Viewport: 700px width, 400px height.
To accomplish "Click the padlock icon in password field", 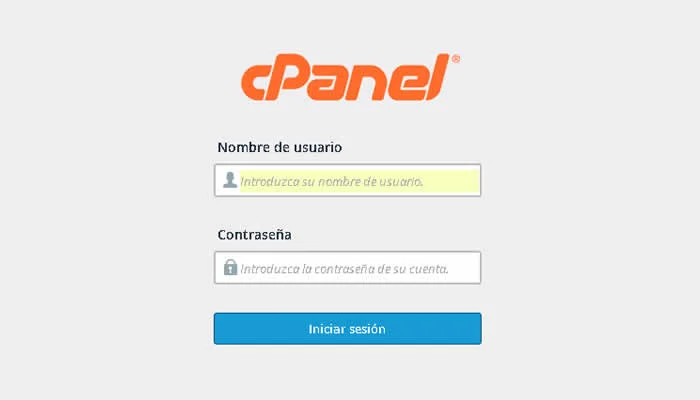I will (x=230, y=267).
